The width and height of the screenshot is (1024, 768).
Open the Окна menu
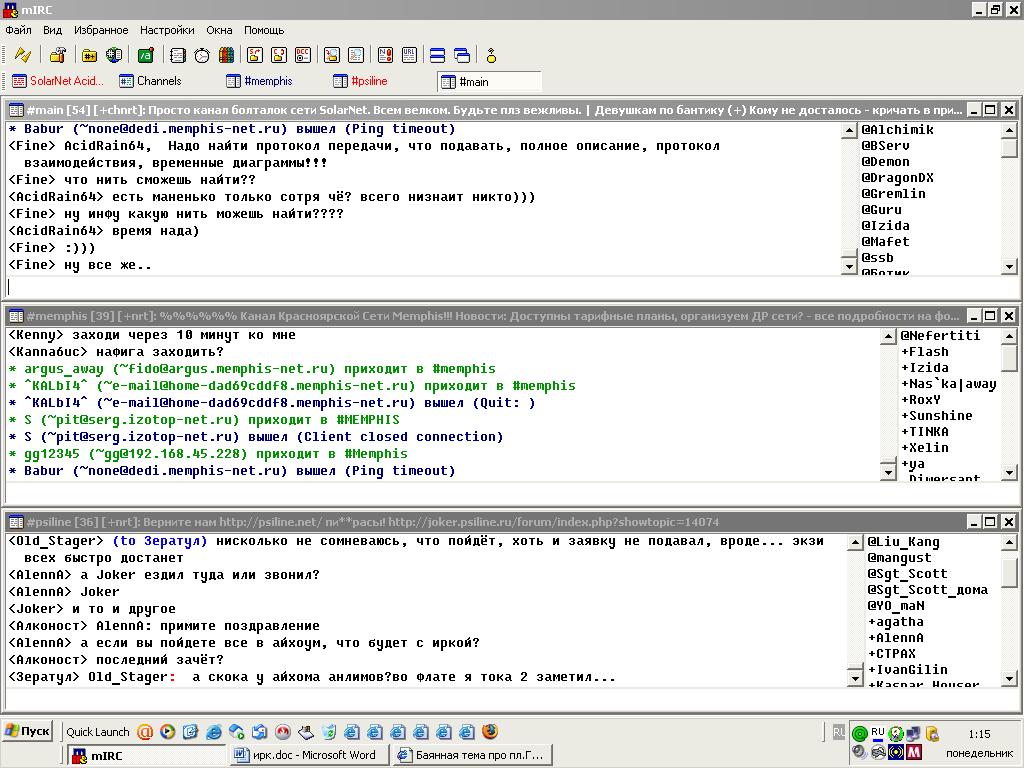click(x=219, y=30)
